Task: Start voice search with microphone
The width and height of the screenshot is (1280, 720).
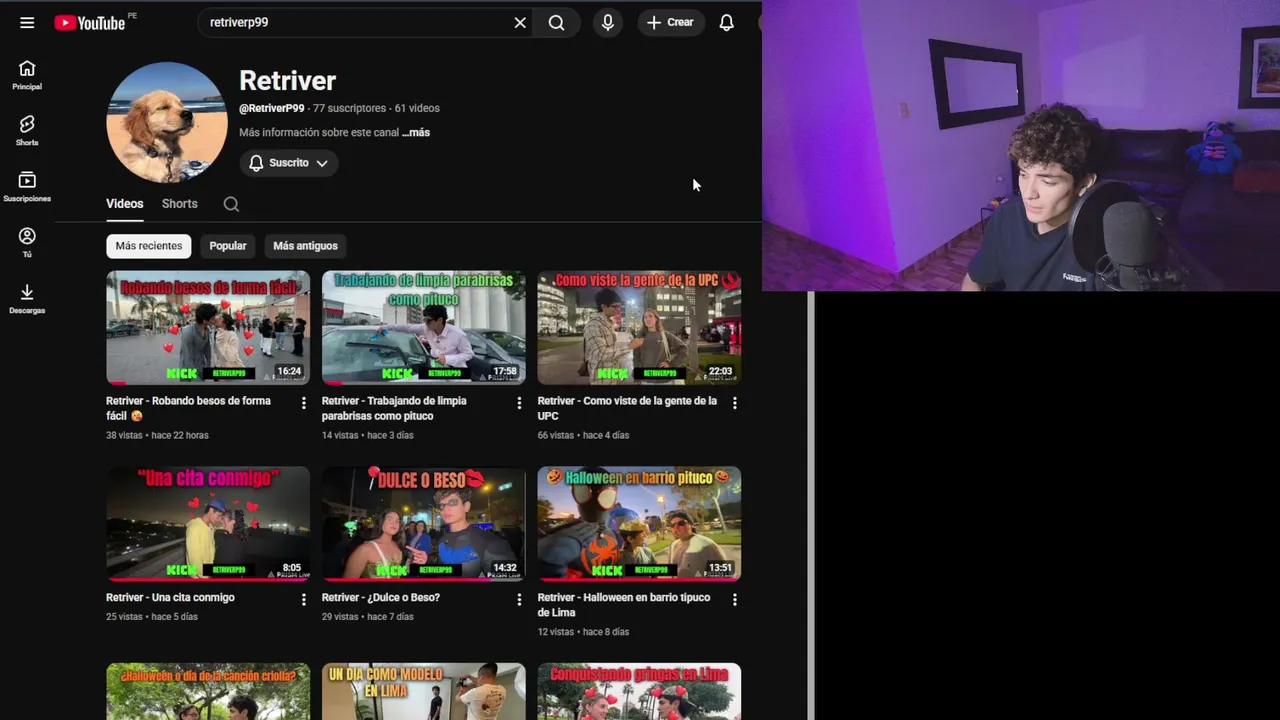Action: point(608,22)
